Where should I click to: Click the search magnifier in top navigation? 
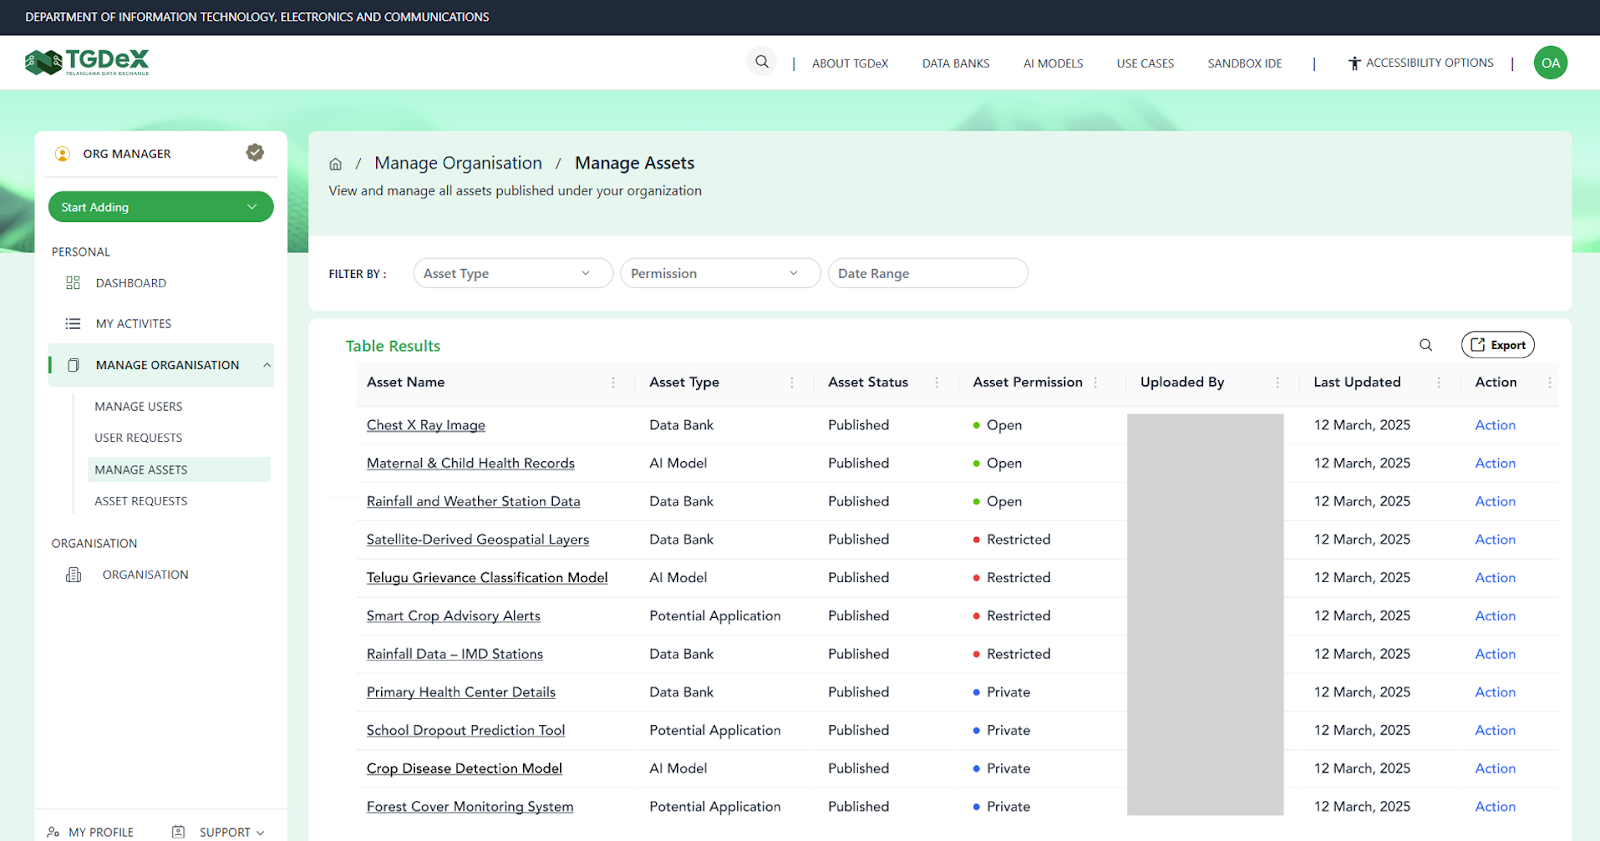pos(762,62)
